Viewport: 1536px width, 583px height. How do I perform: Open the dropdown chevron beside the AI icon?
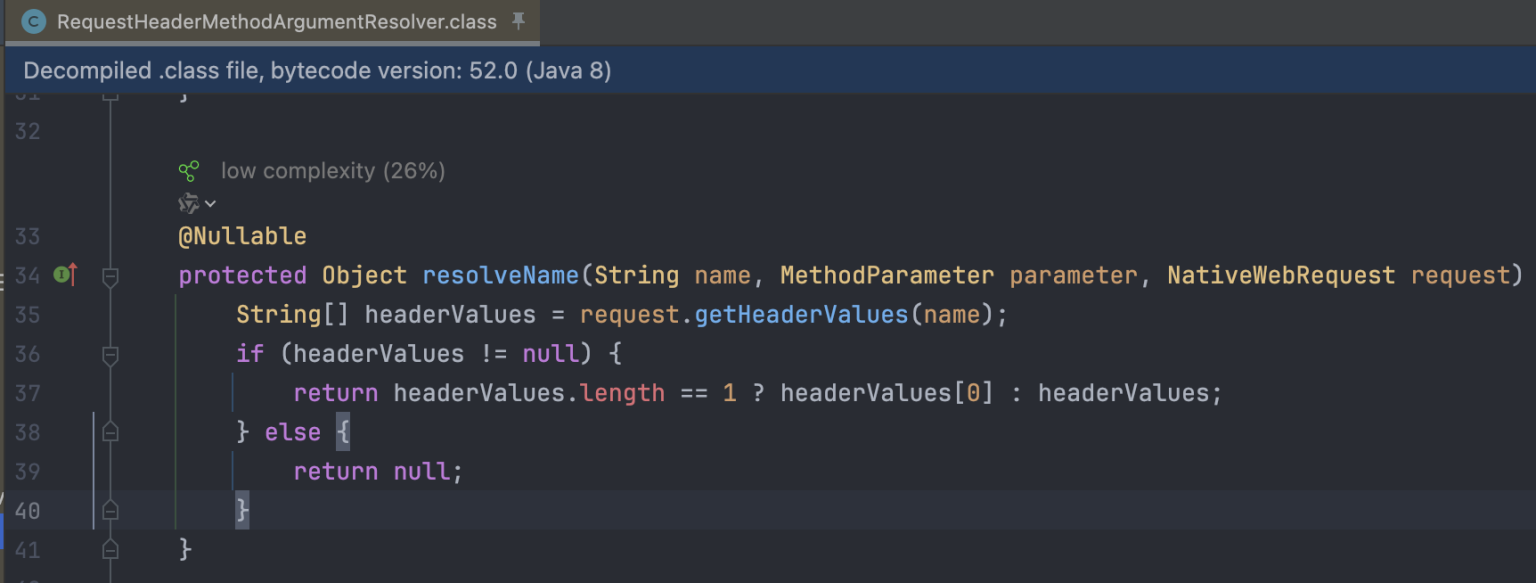point(210,204)
